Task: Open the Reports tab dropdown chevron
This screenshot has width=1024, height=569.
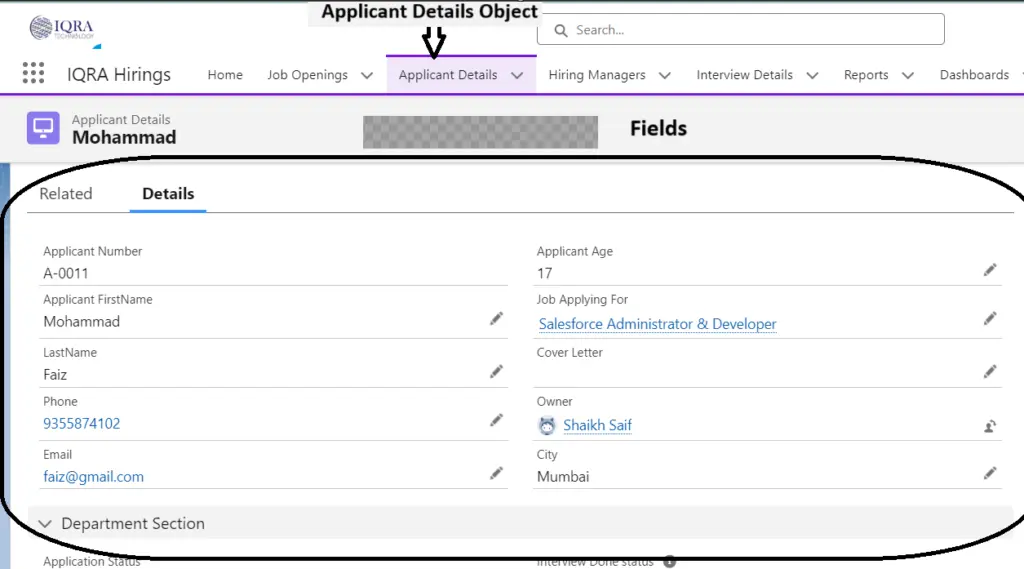Action: coord(908,75)
